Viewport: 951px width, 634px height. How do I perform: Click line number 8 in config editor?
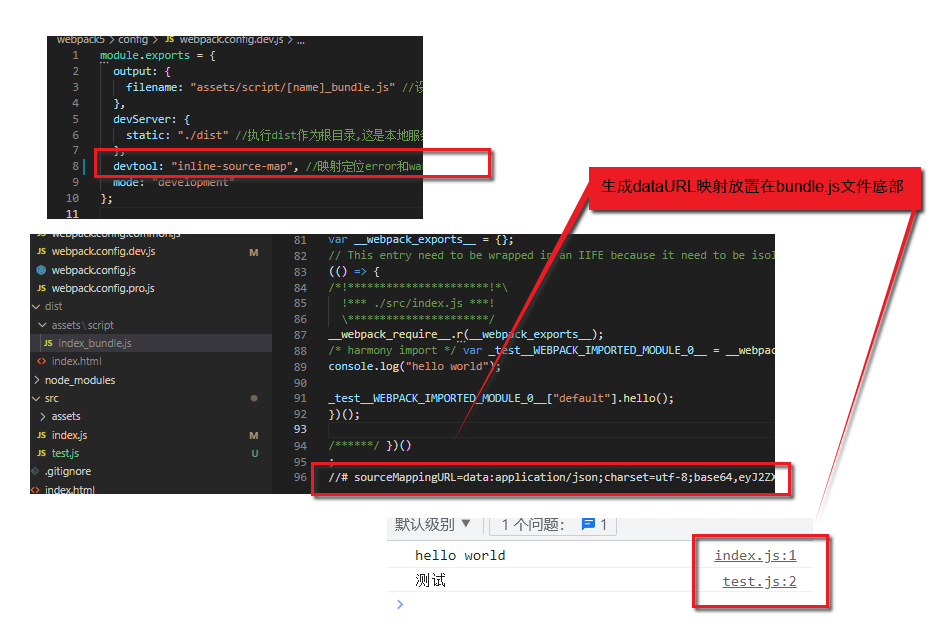tap(75, 166)
